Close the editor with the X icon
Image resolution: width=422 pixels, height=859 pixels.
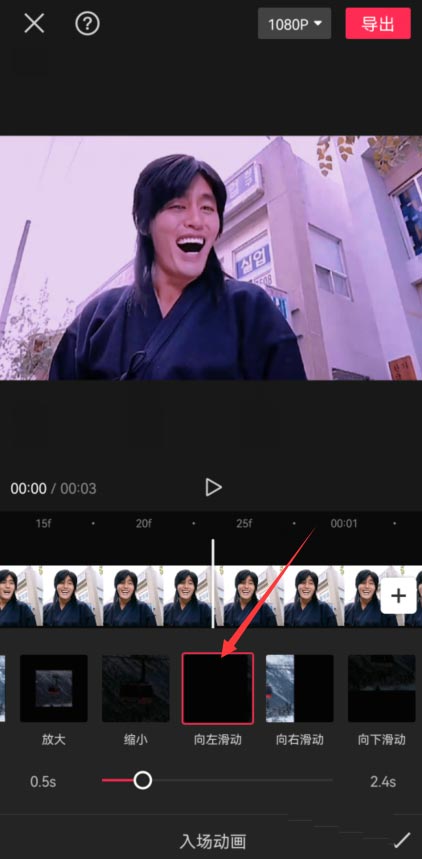[34, 24]
